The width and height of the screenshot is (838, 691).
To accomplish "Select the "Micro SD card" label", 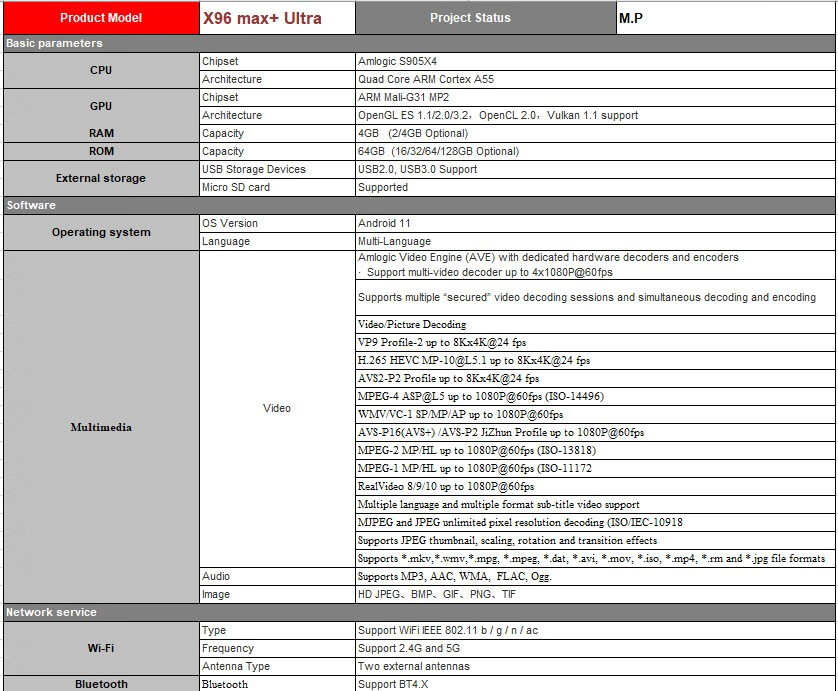I will click(277, 187).
